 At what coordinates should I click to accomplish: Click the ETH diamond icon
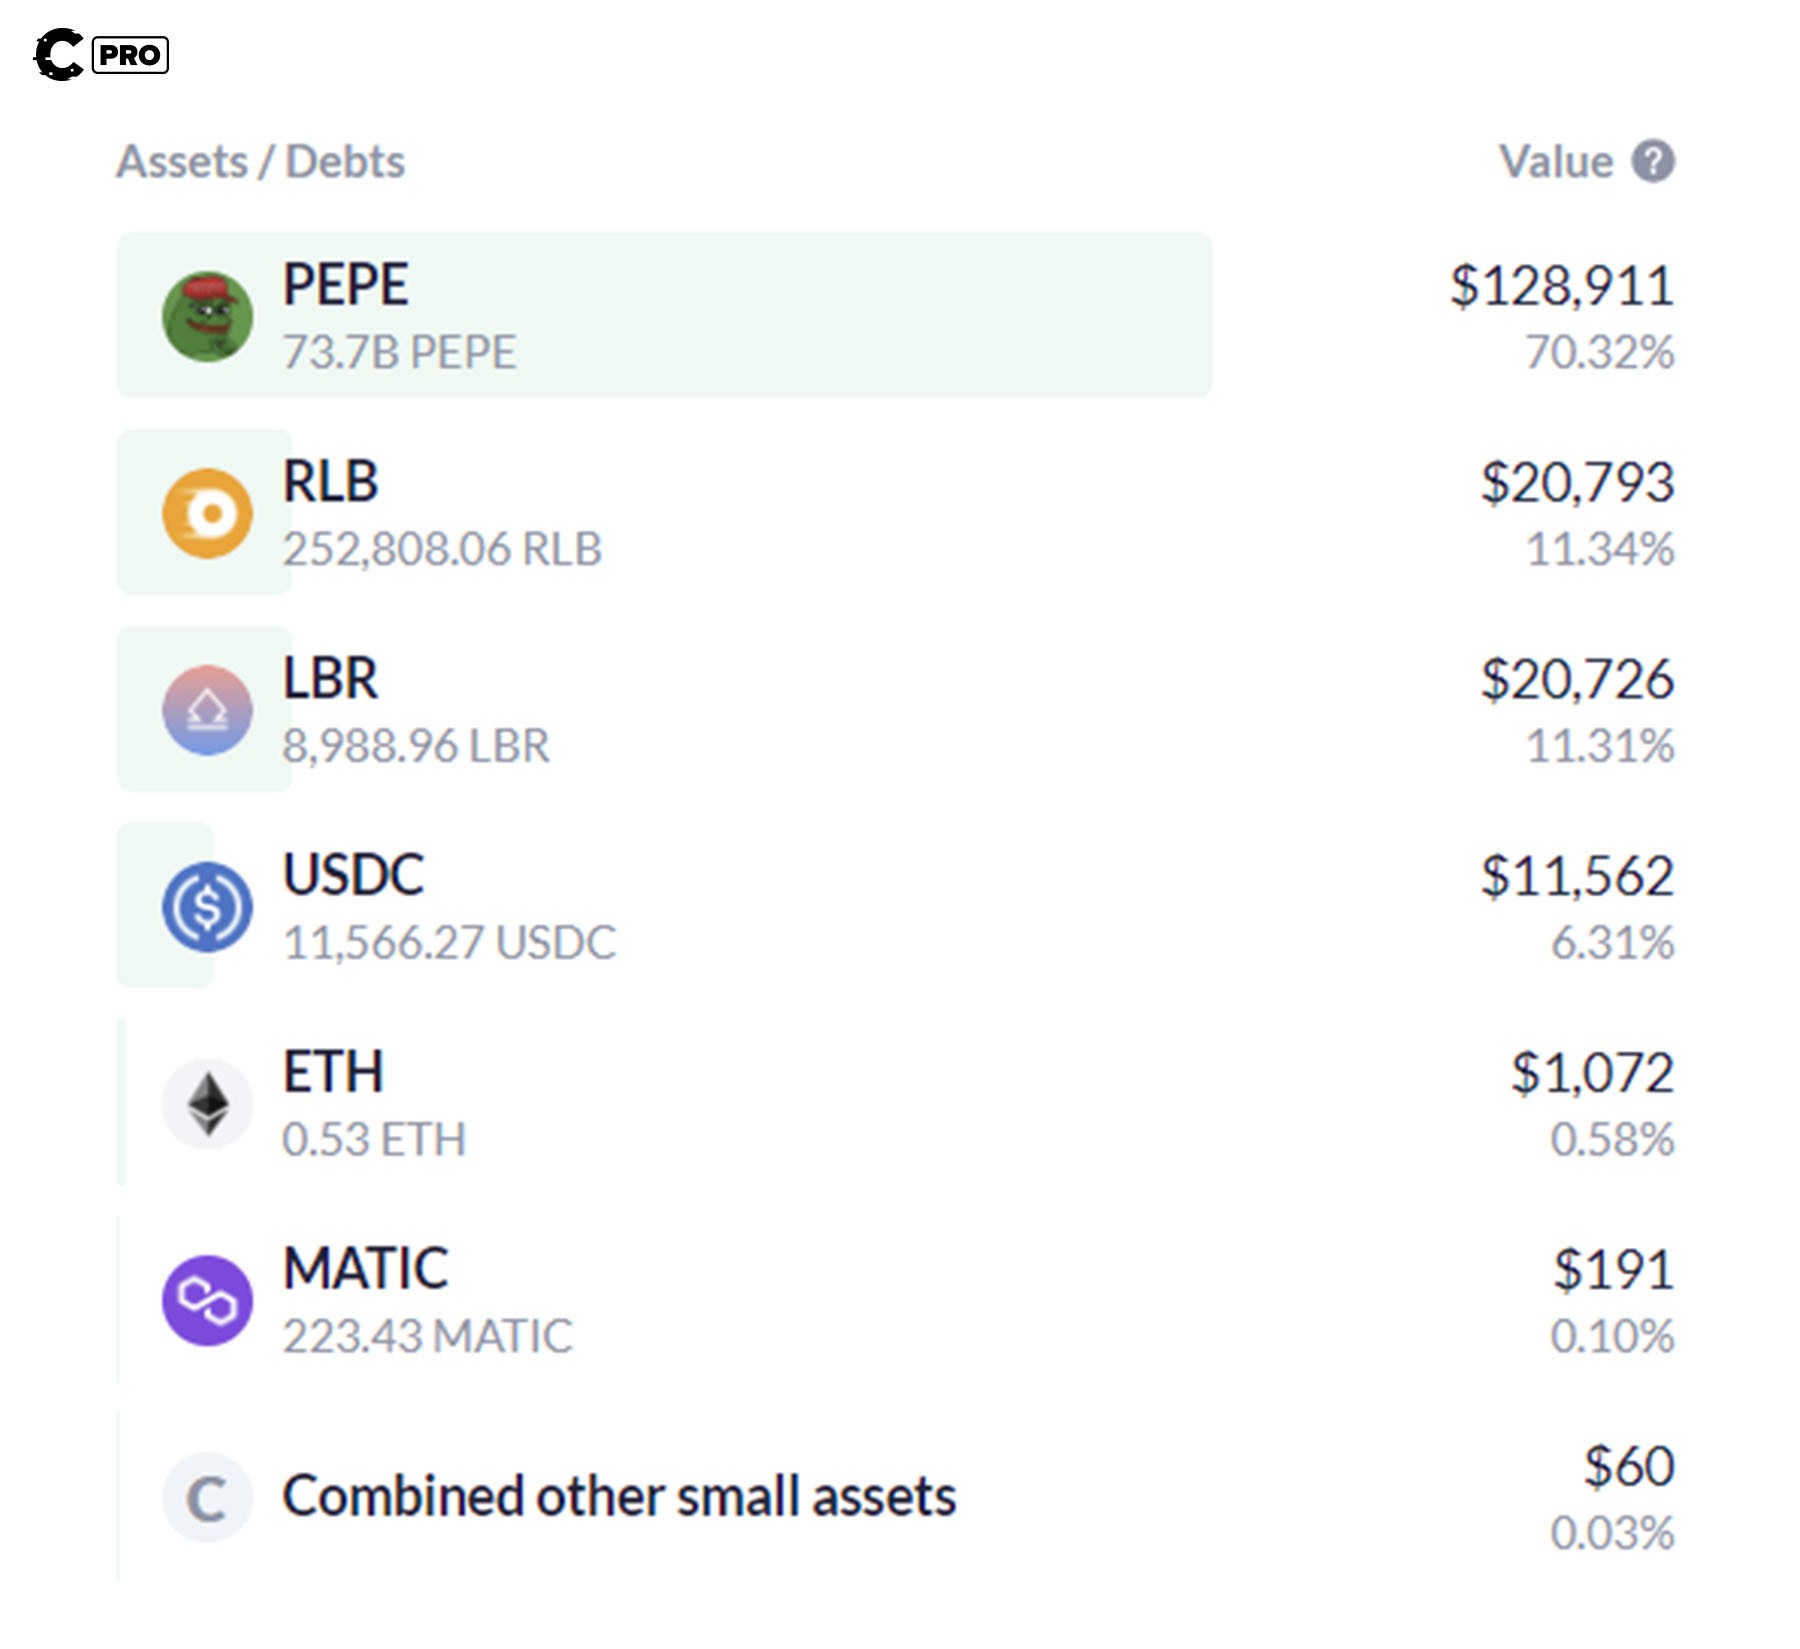207,1104
